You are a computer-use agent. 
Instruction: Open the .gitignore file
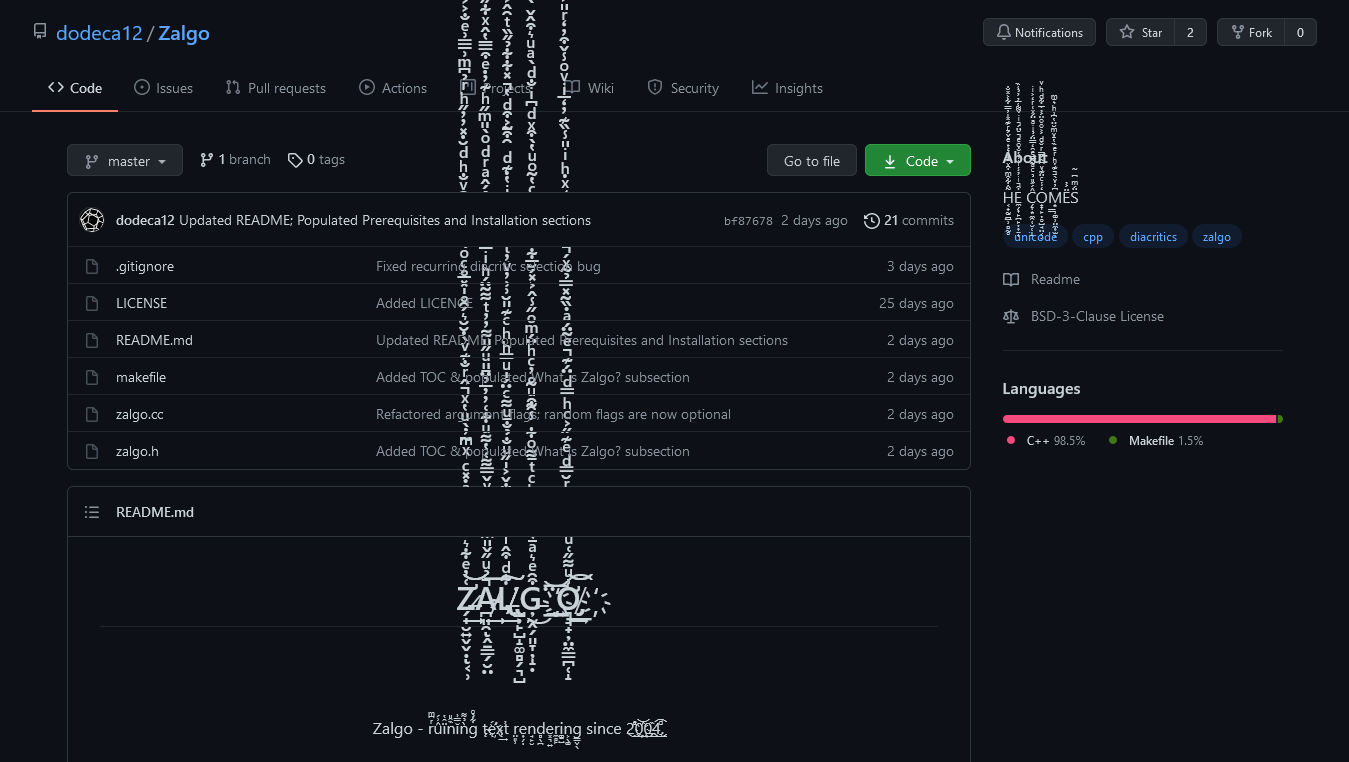(x=145, y=266)
